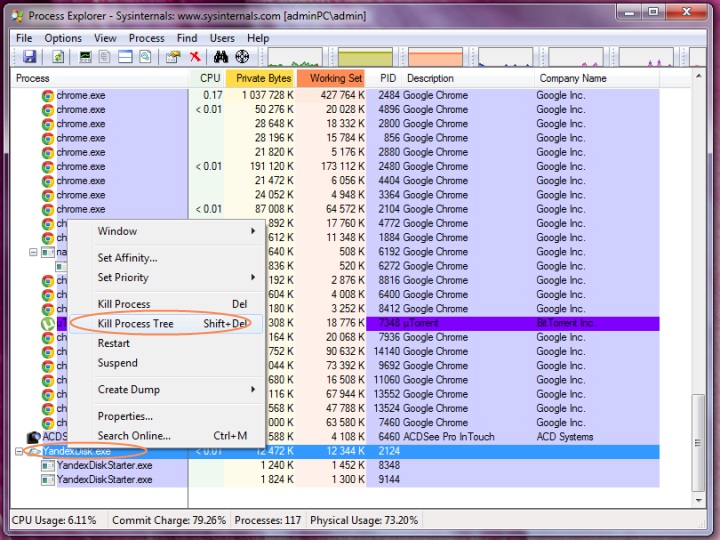Sort by Company Name column header
The image size is (720, 540).
pyautogui.click(x=597, y=79)
